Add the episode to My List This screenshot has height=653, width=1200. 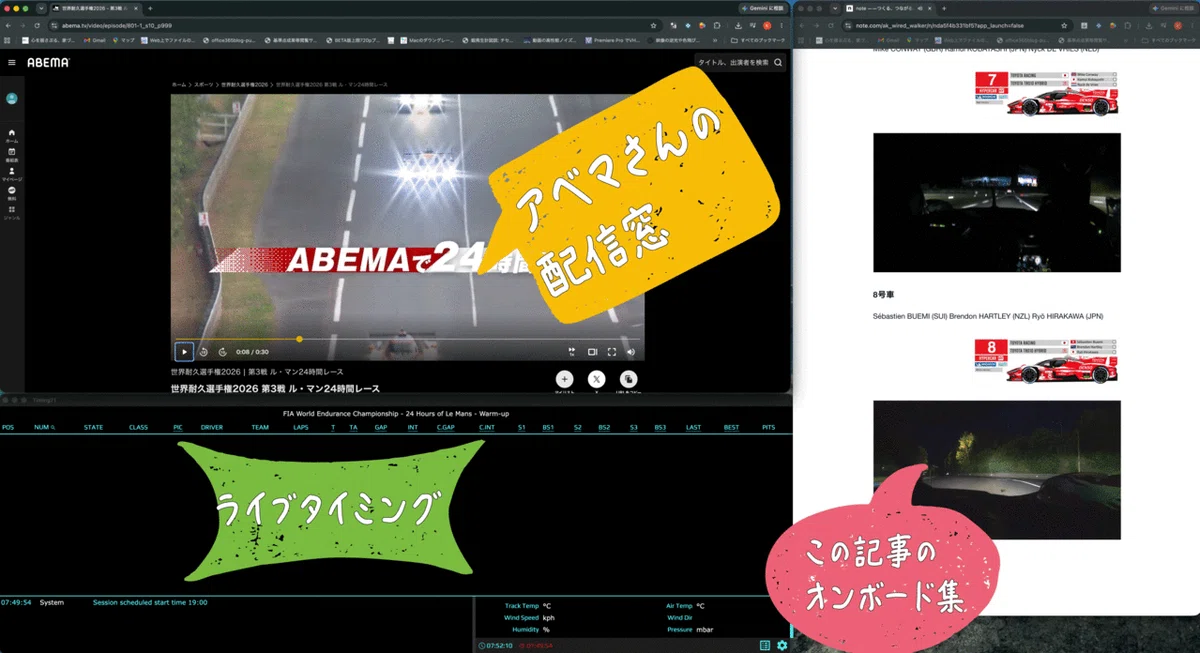tap(565, 379)
